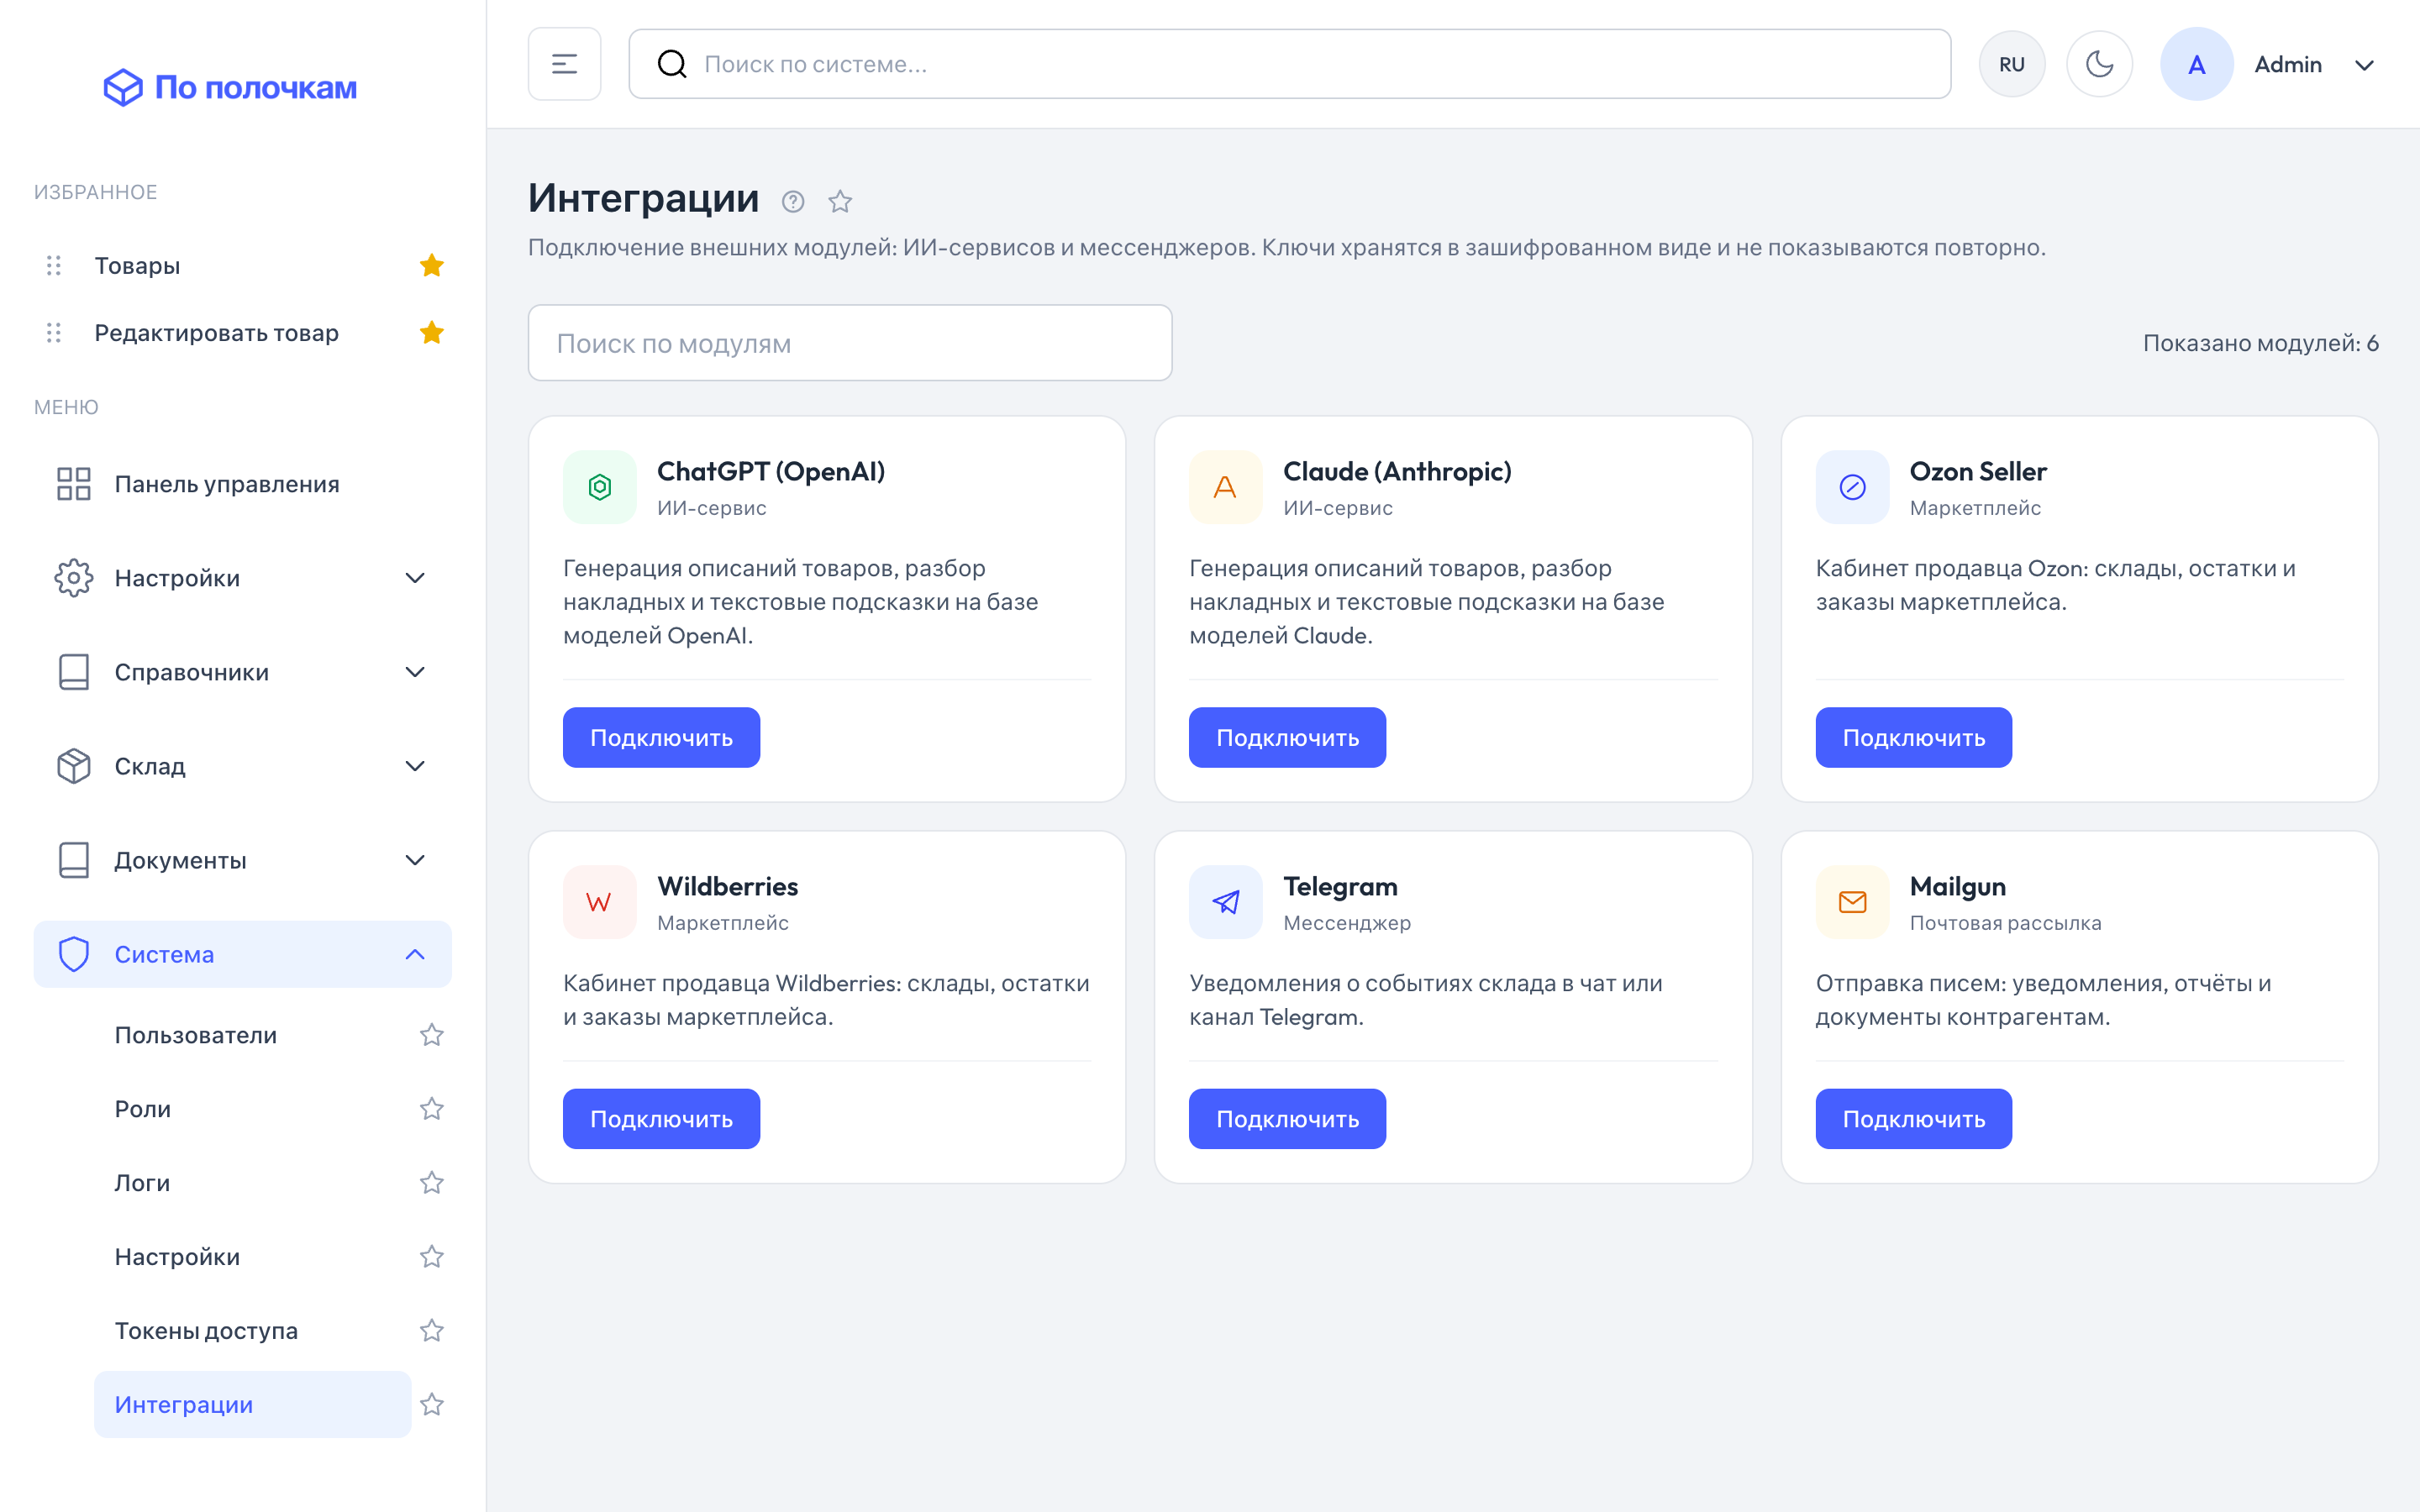The image size is (2420, 1512).
Task: Click the Справочники book icon
Action: coord(74,672)
